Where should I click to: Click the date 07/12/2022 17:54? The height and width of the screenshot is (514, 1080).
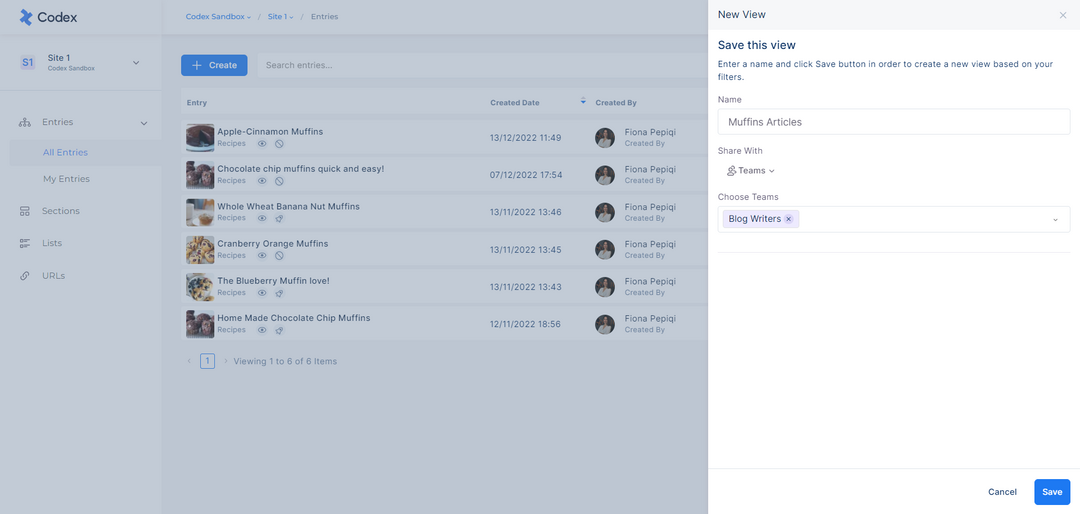526,175
